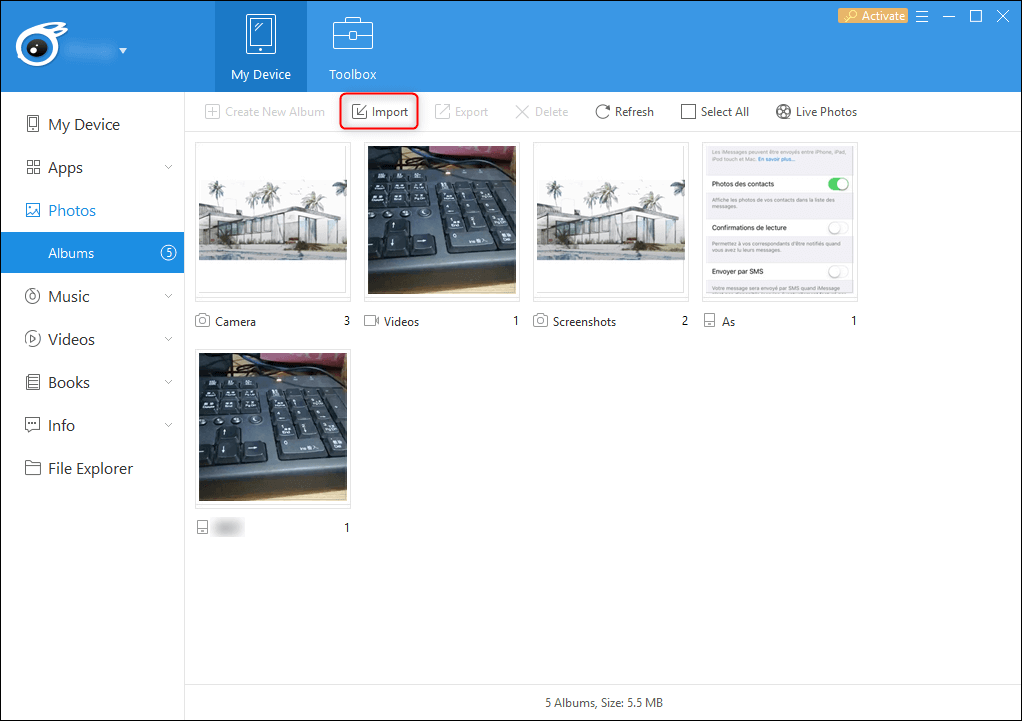
Task: Expand the Books section chevron
Action: tap(168, 383)
